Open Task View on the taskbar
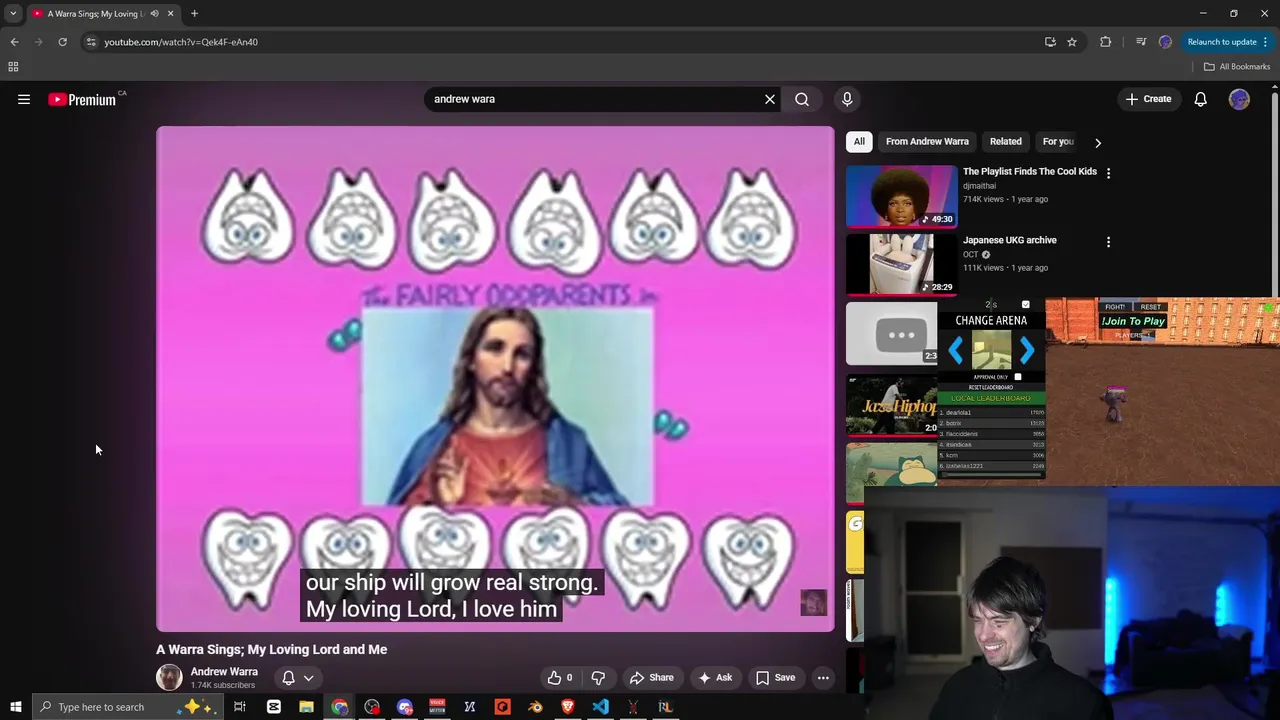This screenshot has width=1280, height=720. 240,707
